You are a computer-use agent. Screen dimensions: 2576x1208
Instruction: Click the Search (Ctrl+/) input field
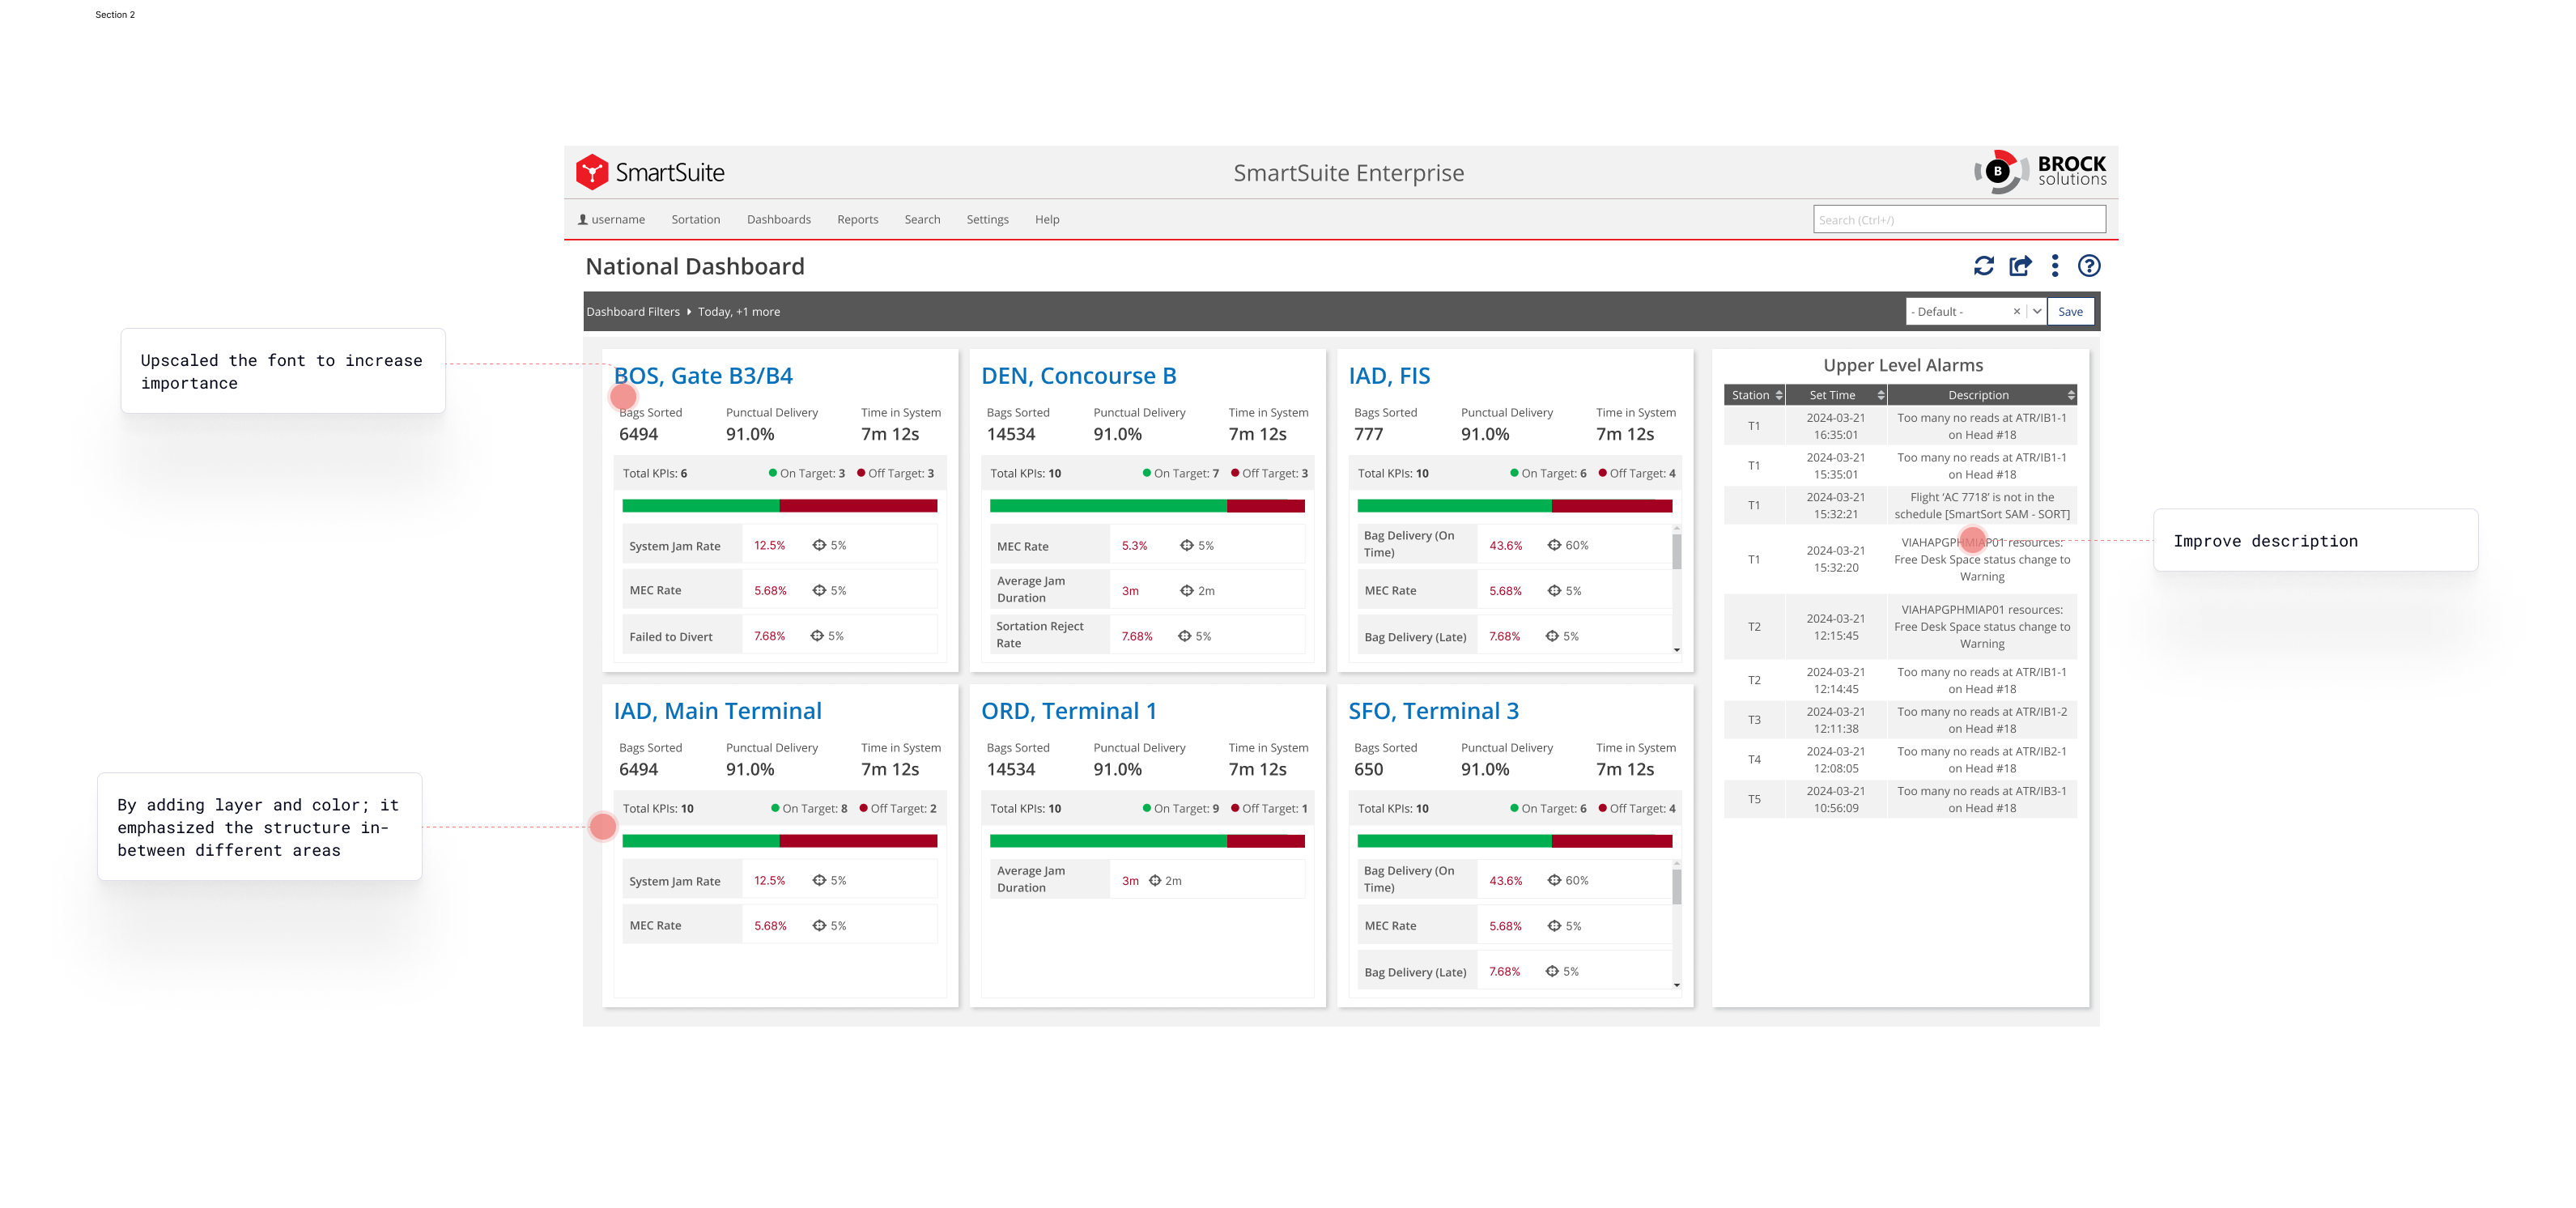tap(1958, 220)
